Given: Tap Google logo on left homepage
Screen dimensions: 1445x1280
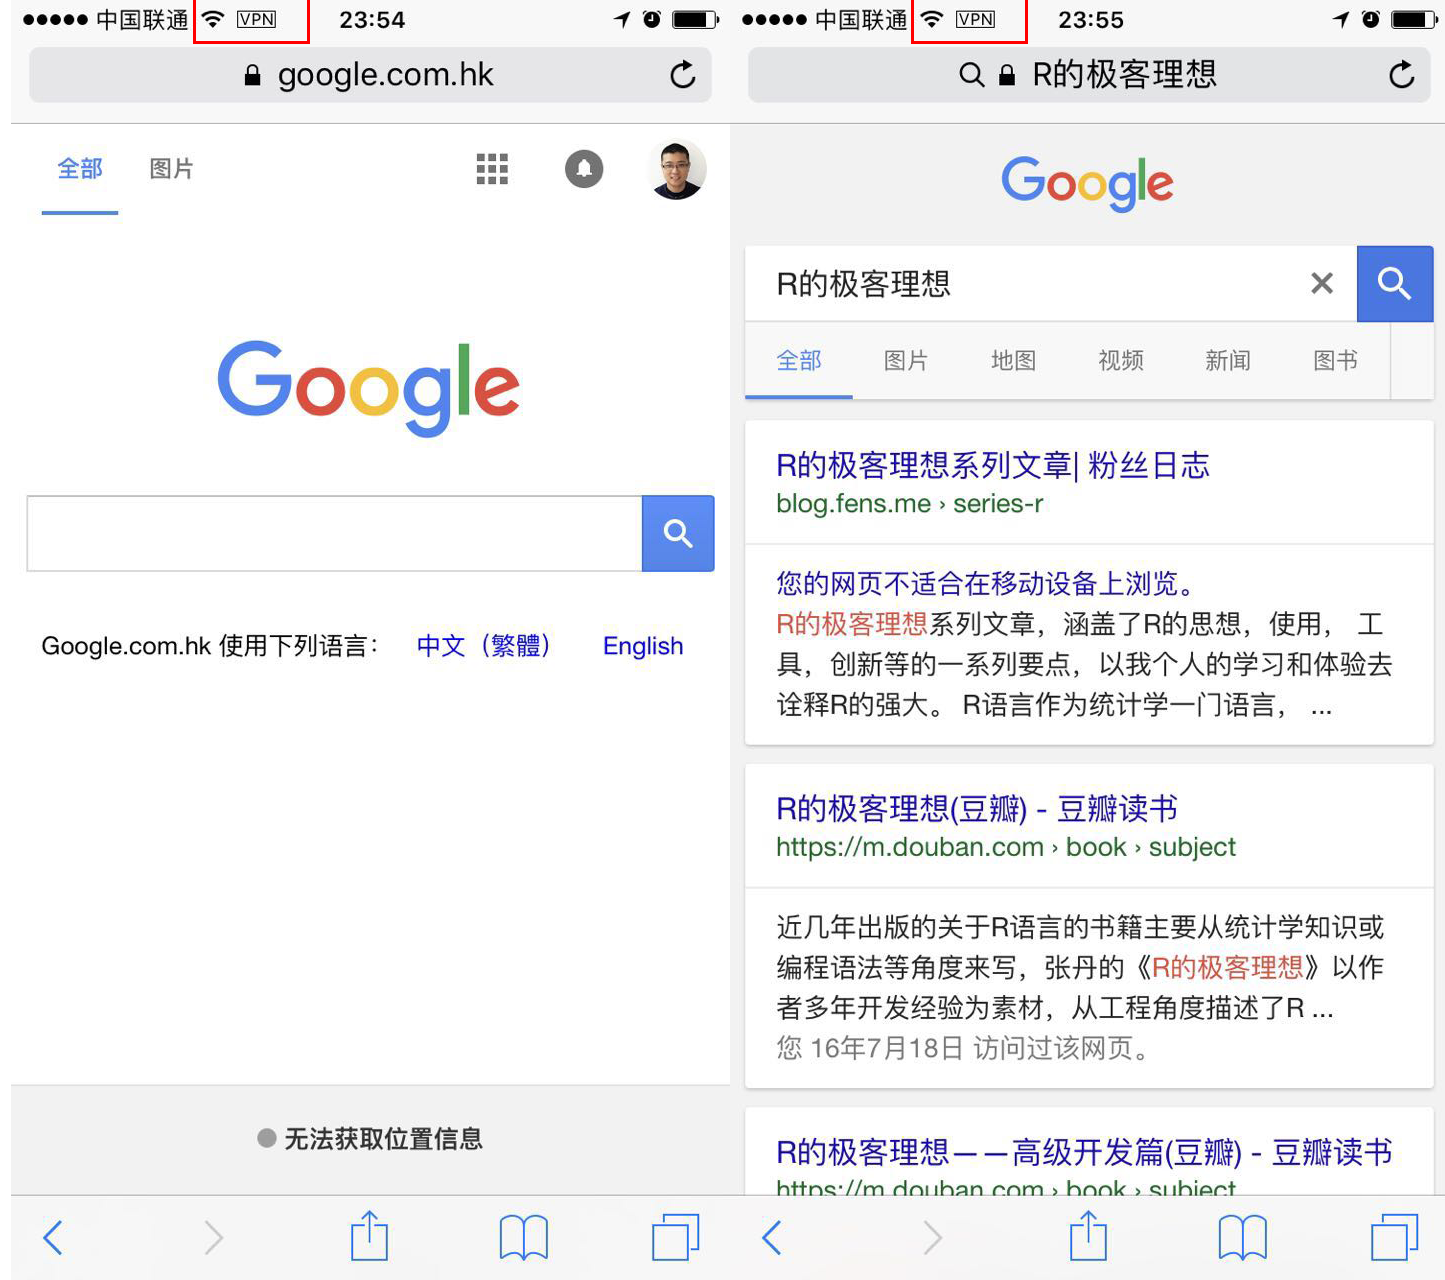Looking at the screenshot, I should tap(369, 389).
